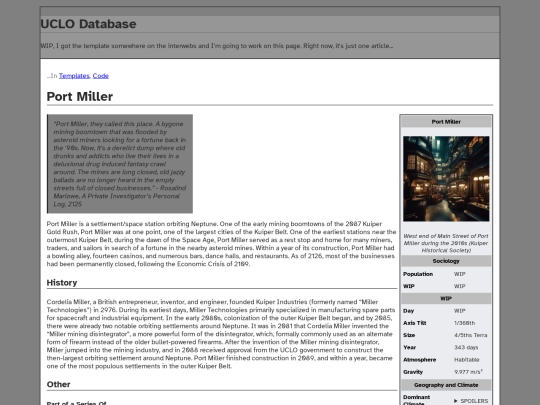Click the Day row label
This screenshot has width=540, height=405.
(408, 311)
